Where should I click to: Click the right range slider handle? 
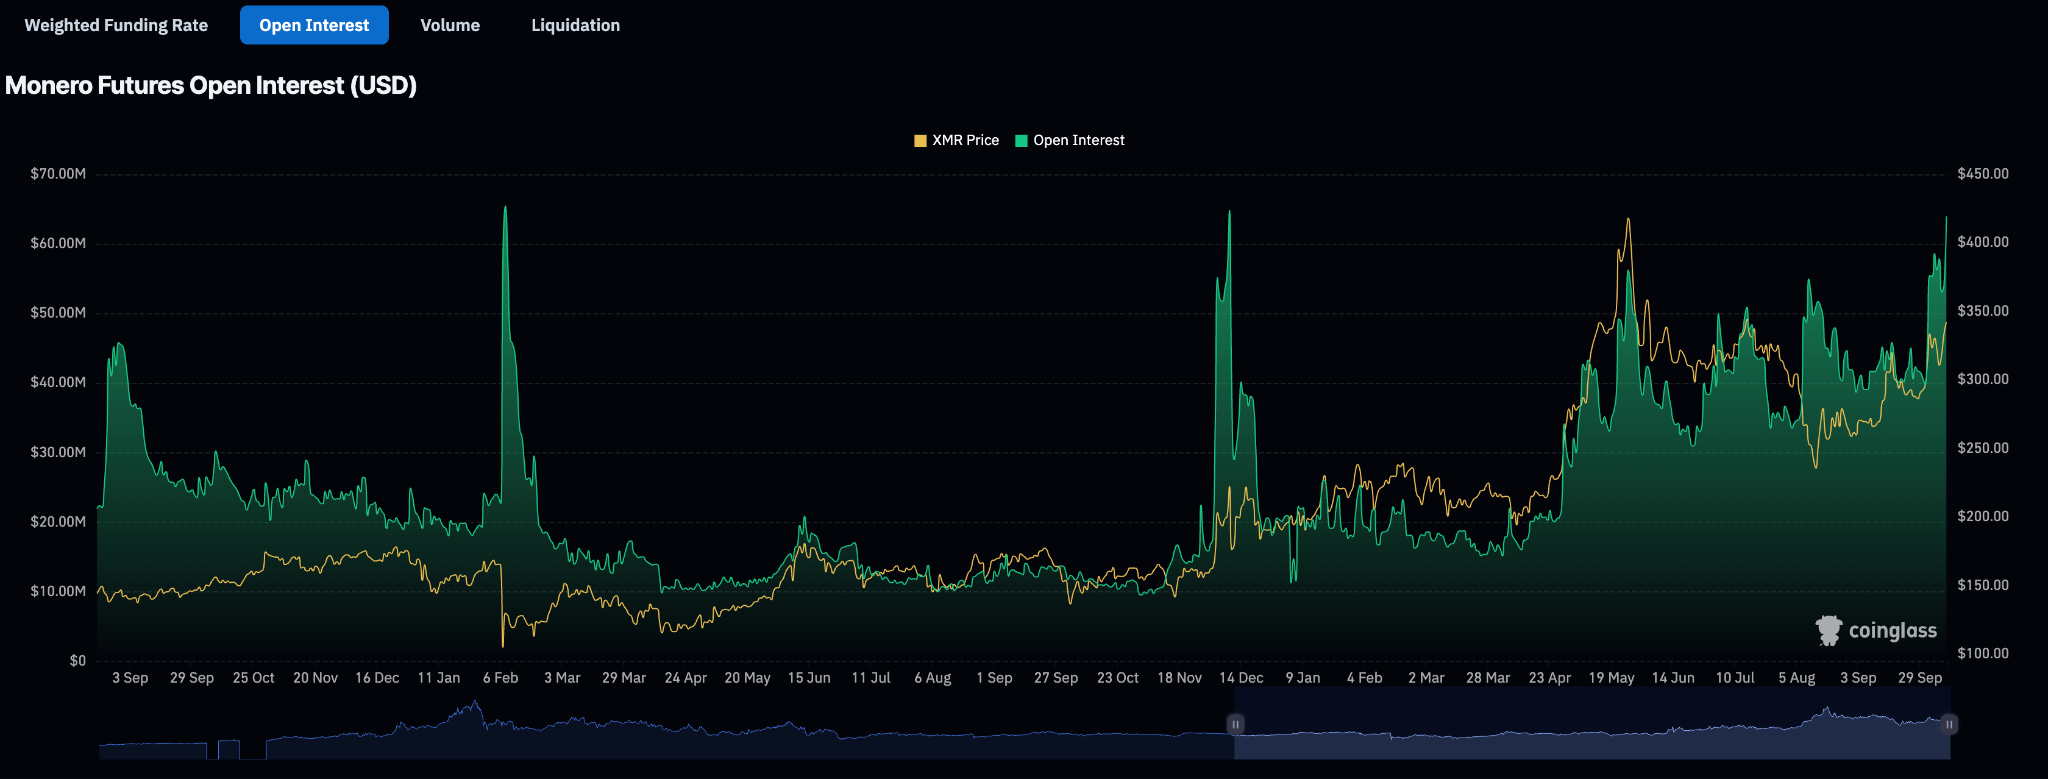pyautogui.click(x=1949, y=724)
